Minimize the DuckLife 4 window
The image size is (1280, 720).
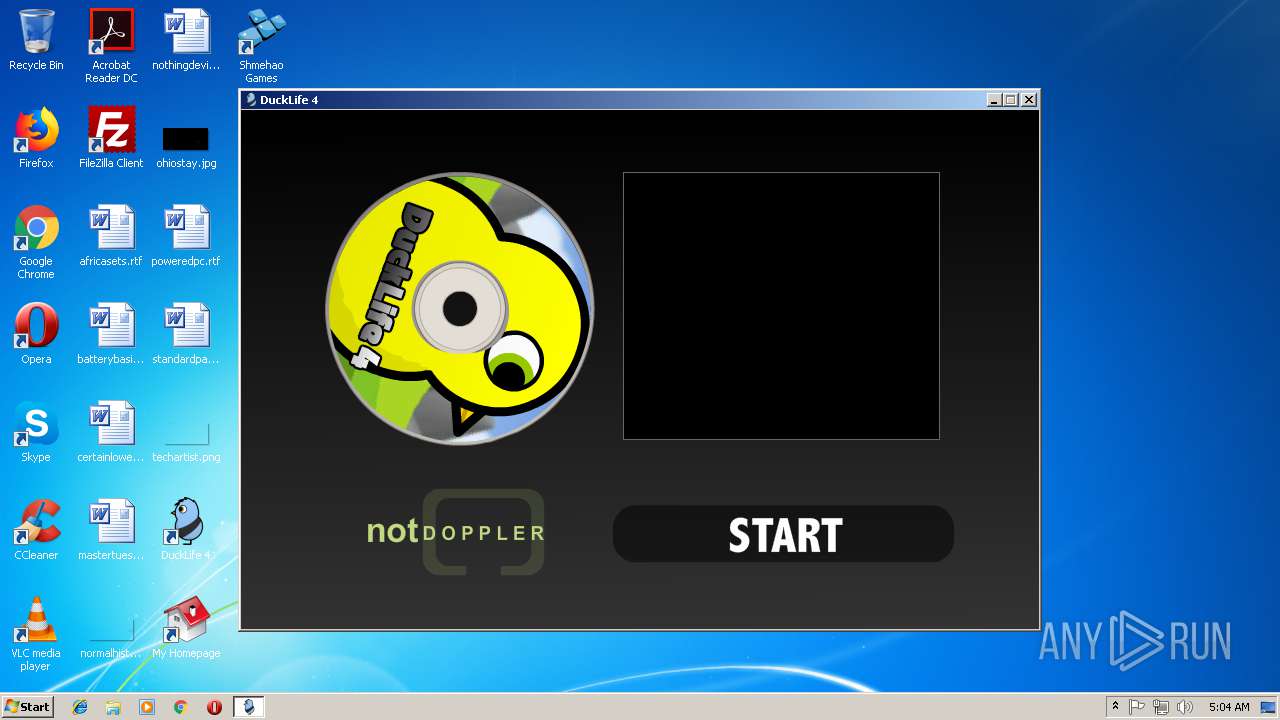pyautogui.click(x=994, y=100)
